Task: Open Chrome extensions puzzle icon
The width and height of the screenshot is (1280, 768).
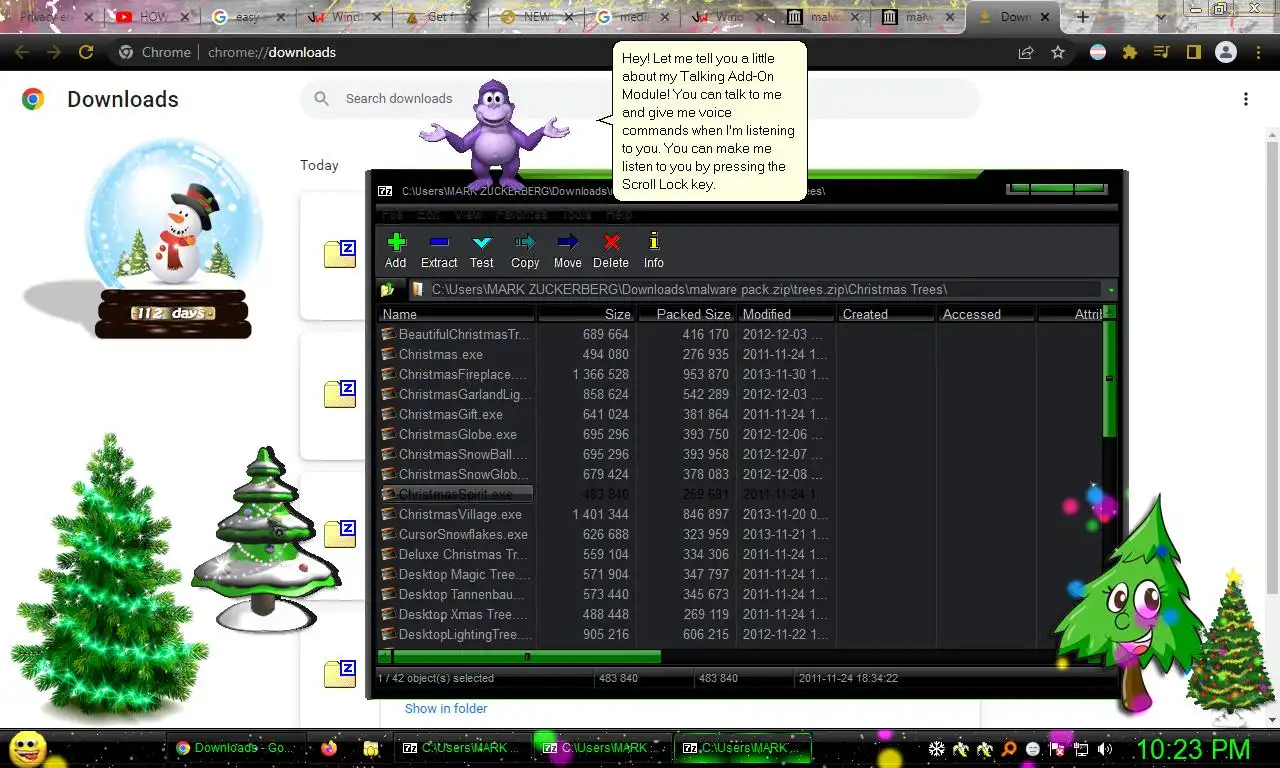Action: pyautogui.click(x=1130, y=52)
